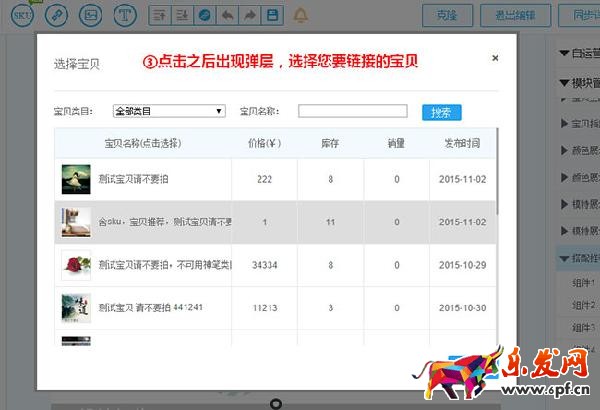Close the 选择宝贝 dialog
The height and width of the screenshot is (410, 600).
pos(495,58)
